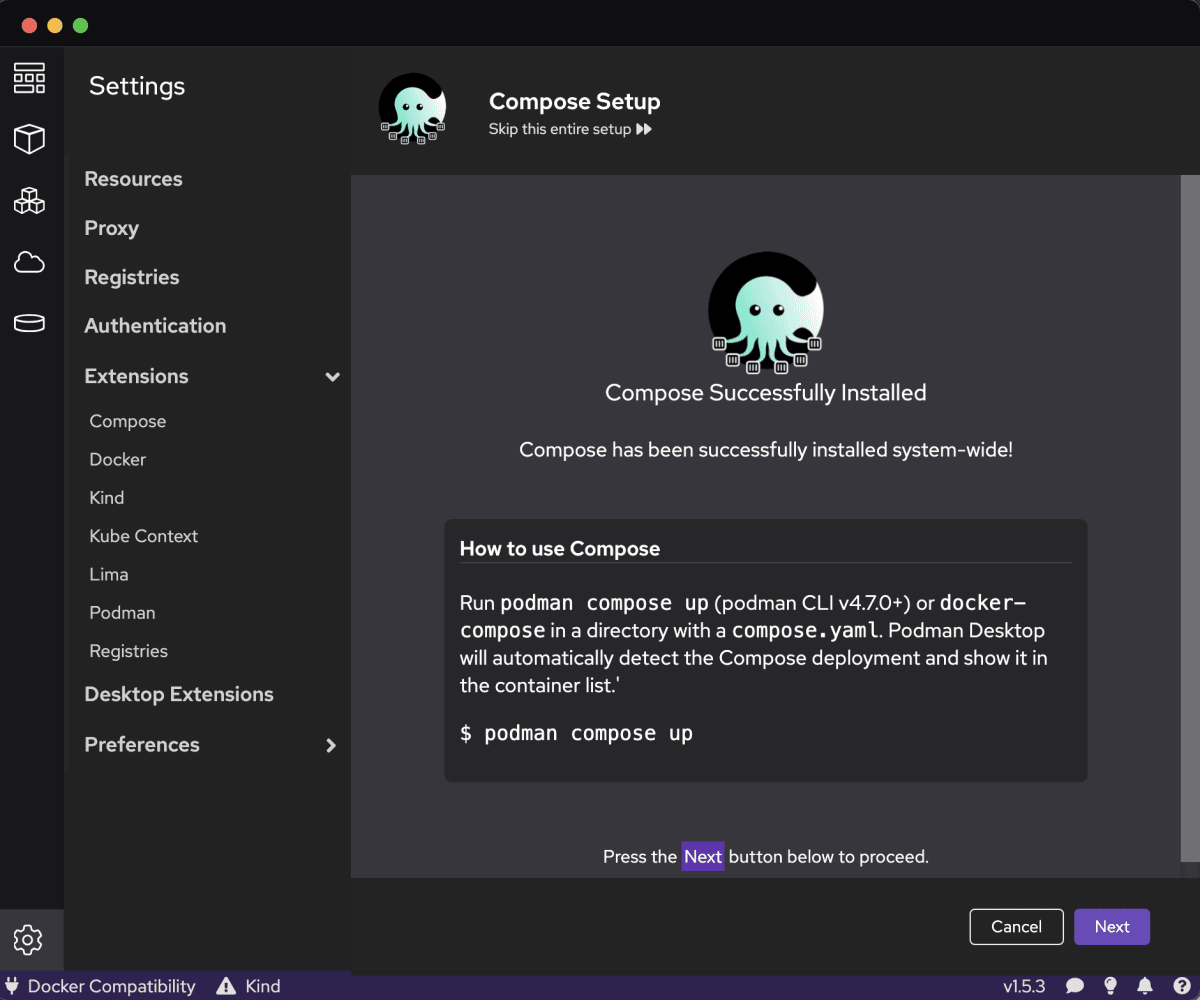This screenshot has height=1000, width=1200.
Task: Open the Volumes disk icon
Action: (29, 323)
